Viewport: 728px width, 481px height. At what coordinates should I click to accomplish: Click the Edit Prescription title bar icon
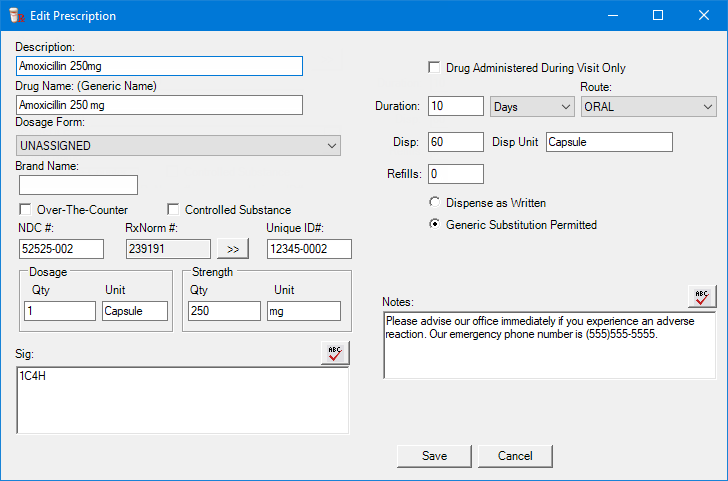coord(15,16)
